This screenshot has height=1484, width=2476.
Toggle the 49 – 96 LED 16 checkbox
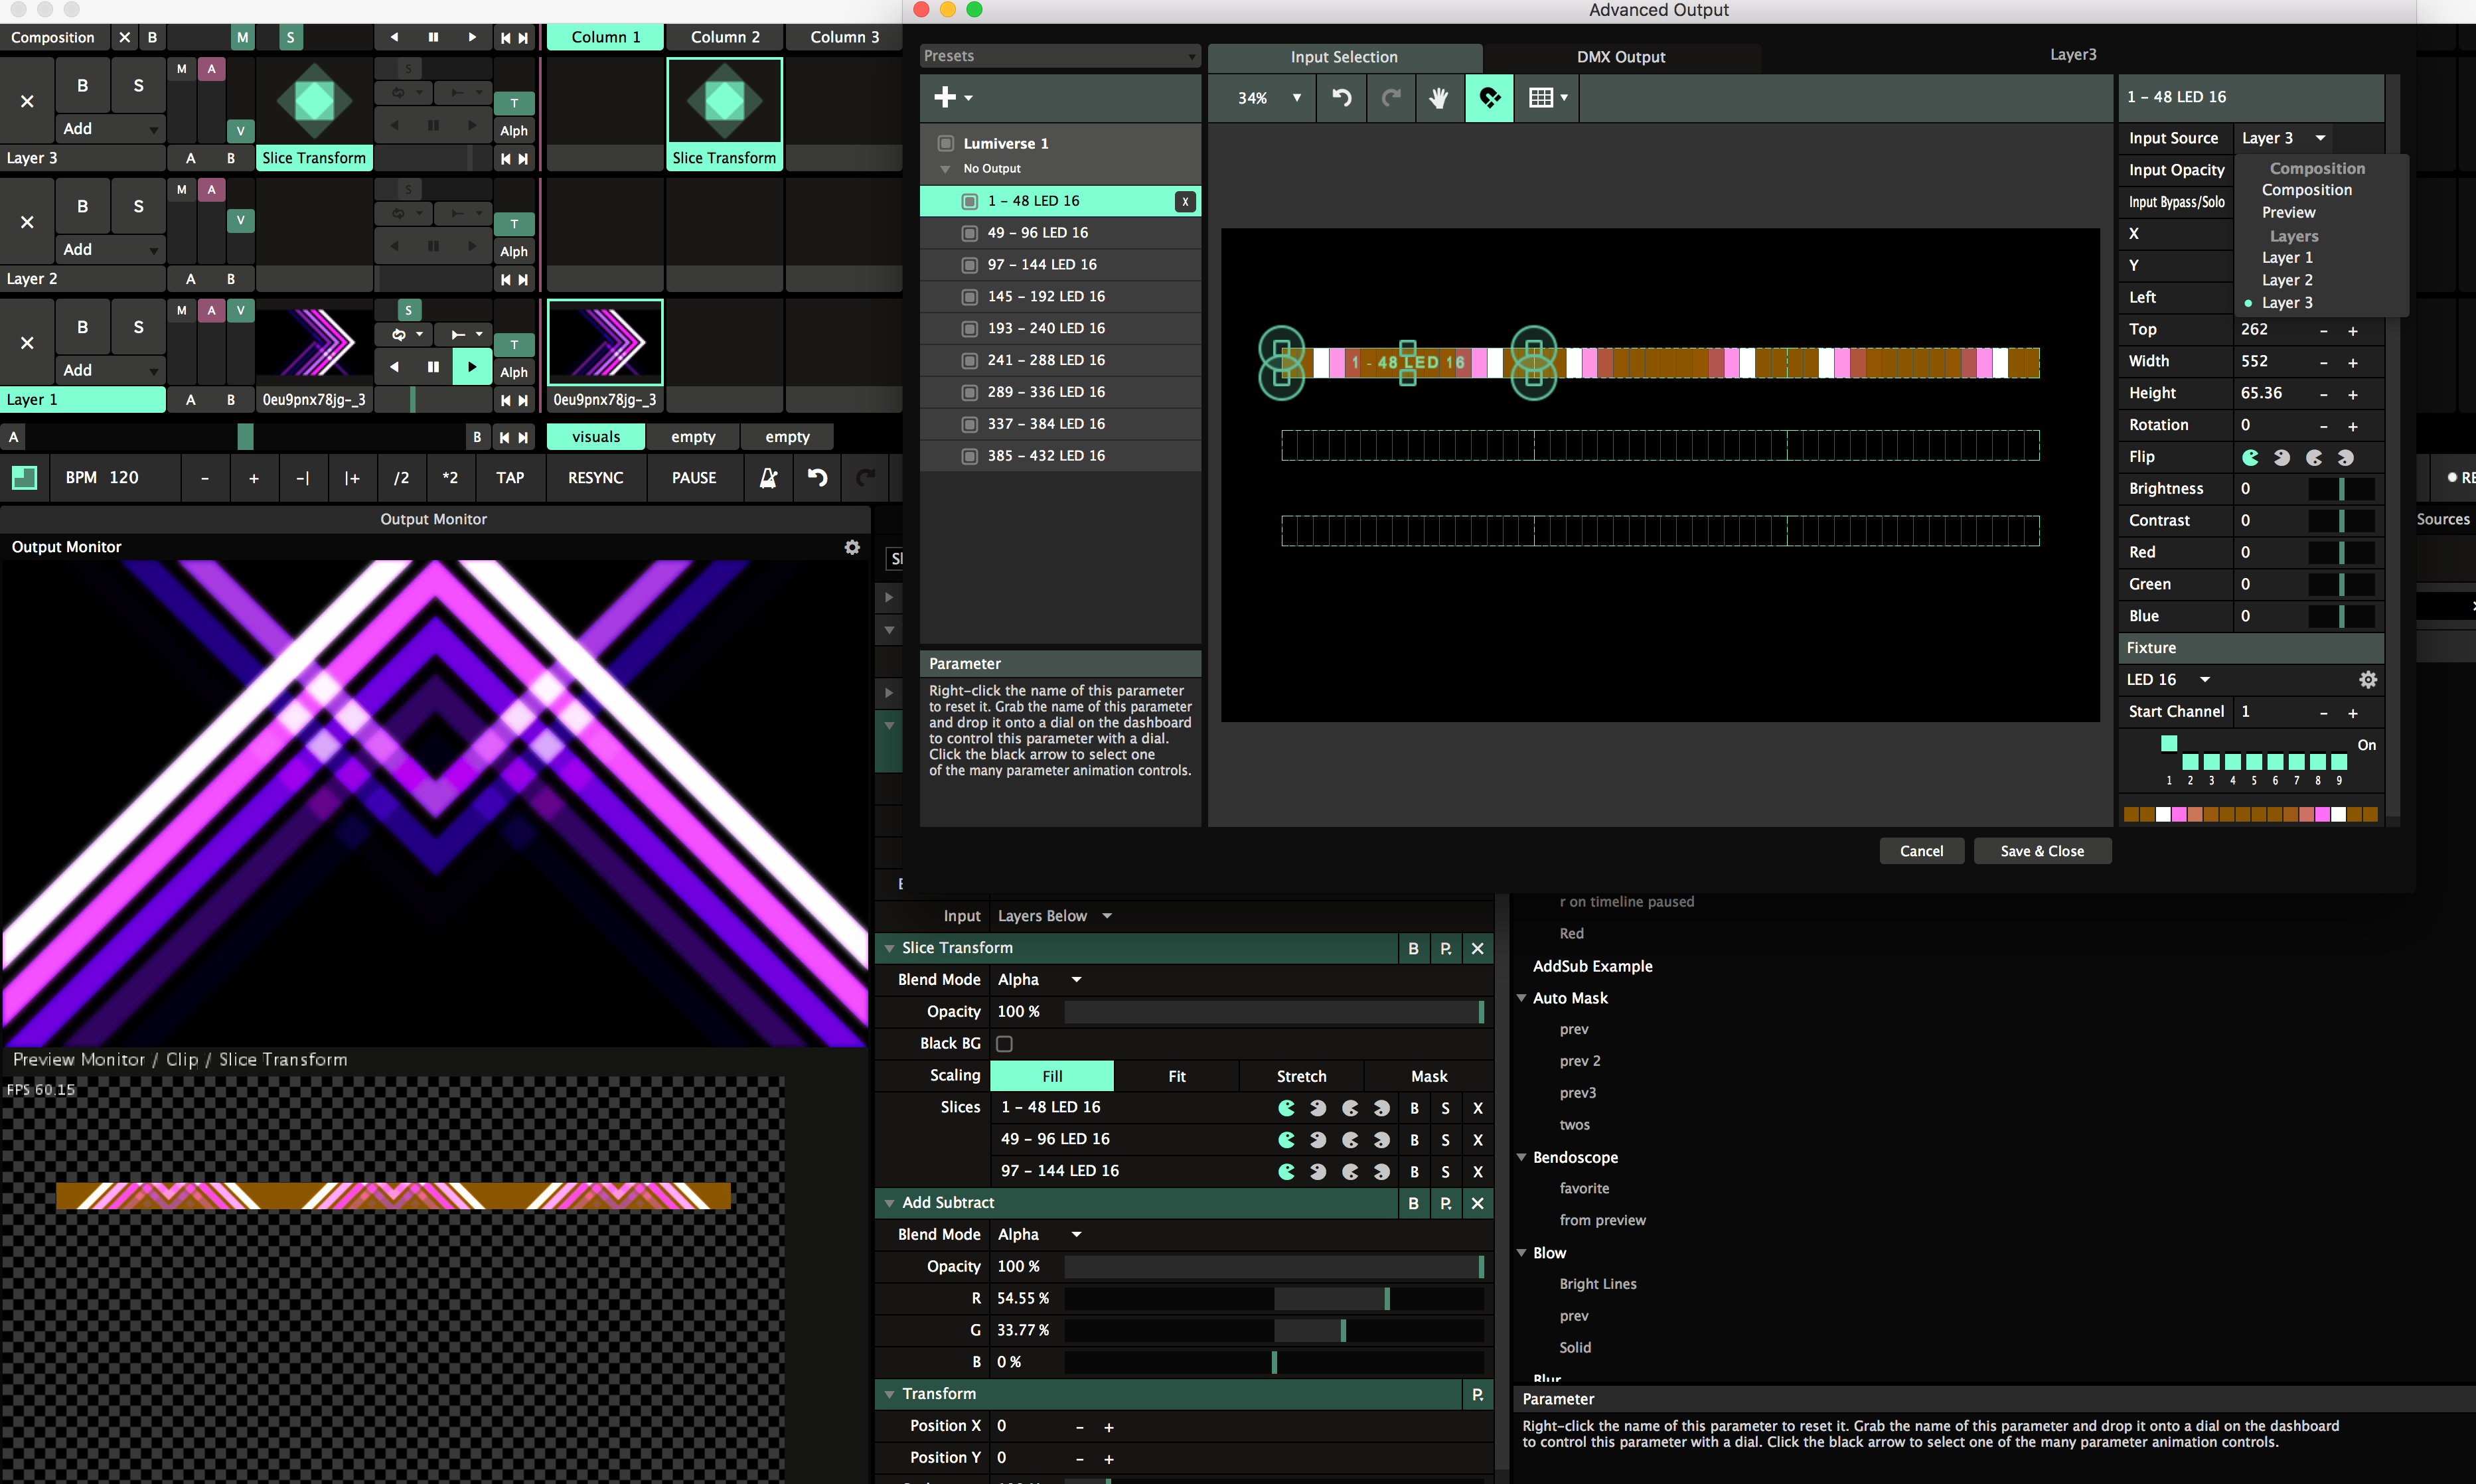(x=969, y=233)
